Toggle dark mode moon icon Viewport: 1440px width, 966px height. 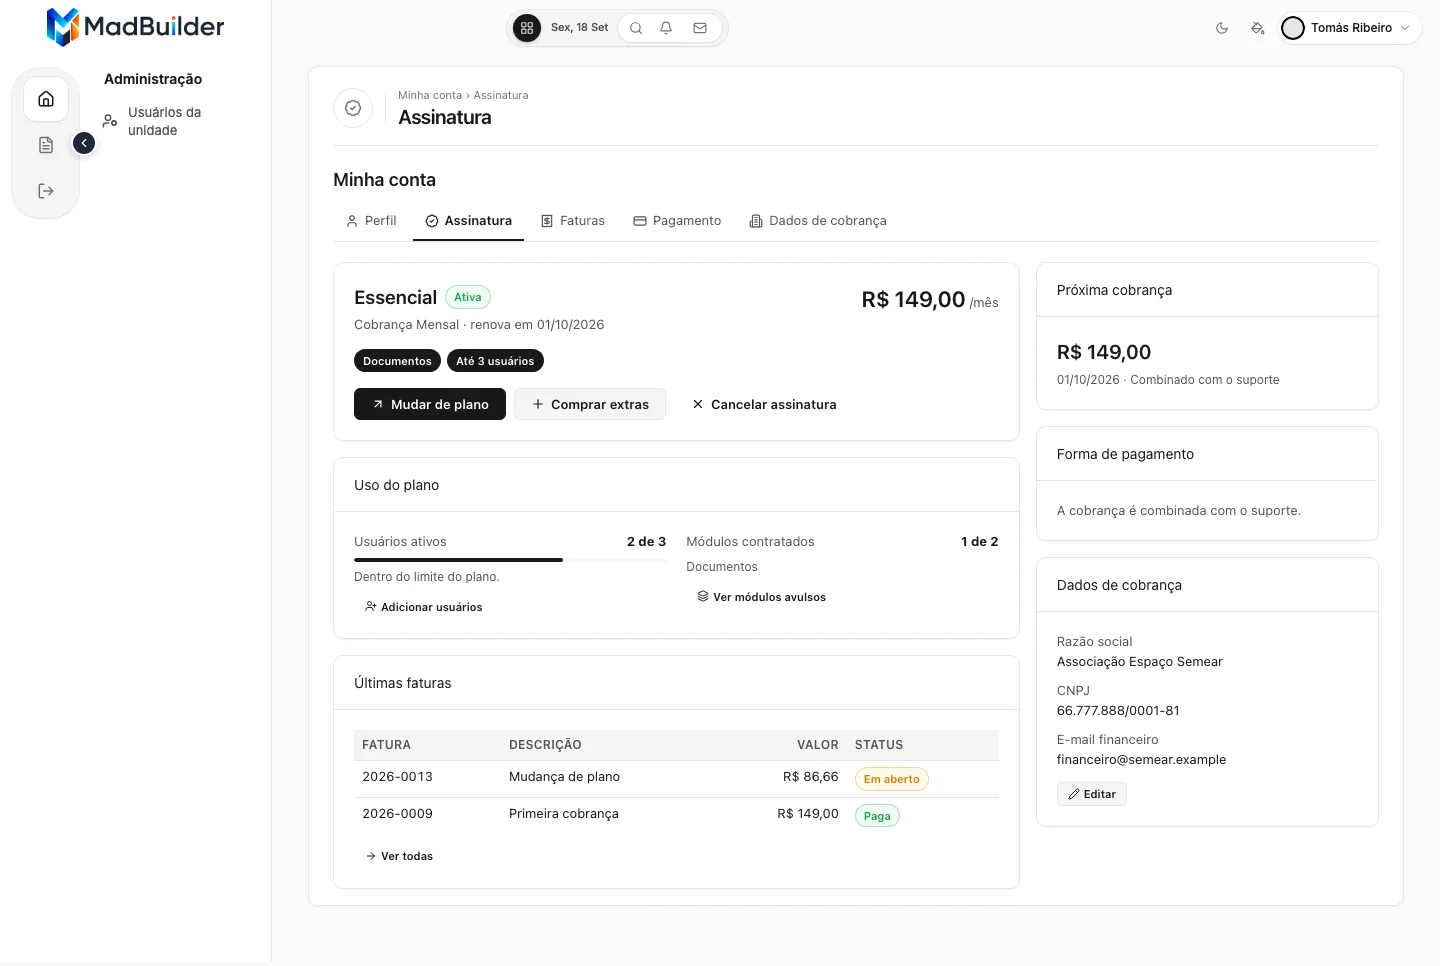[x=1222, y=28]
